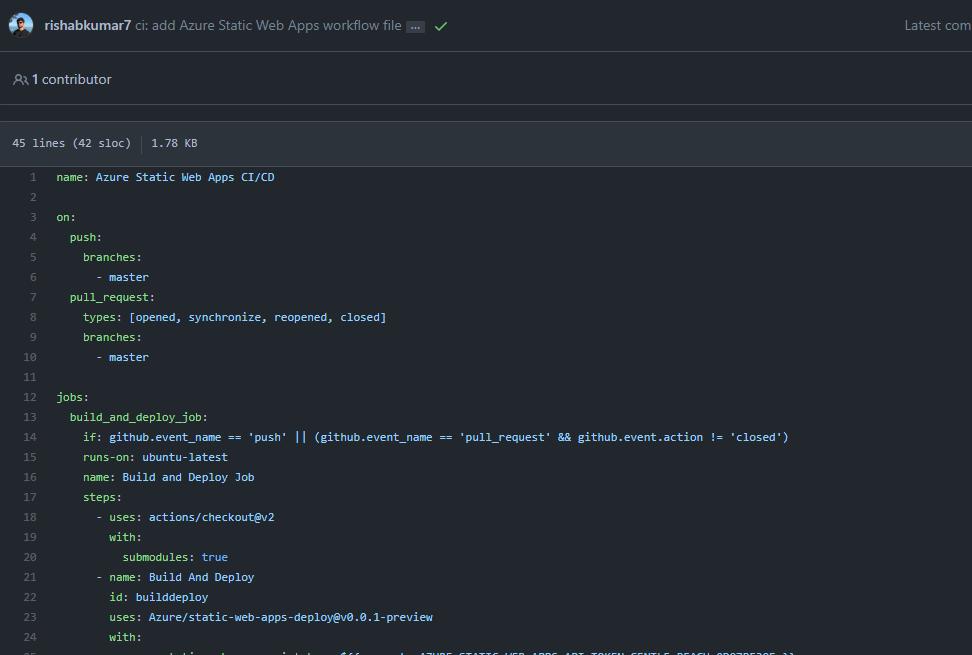
Task: Click the 'jobs:' key
Action: [73, 397]
